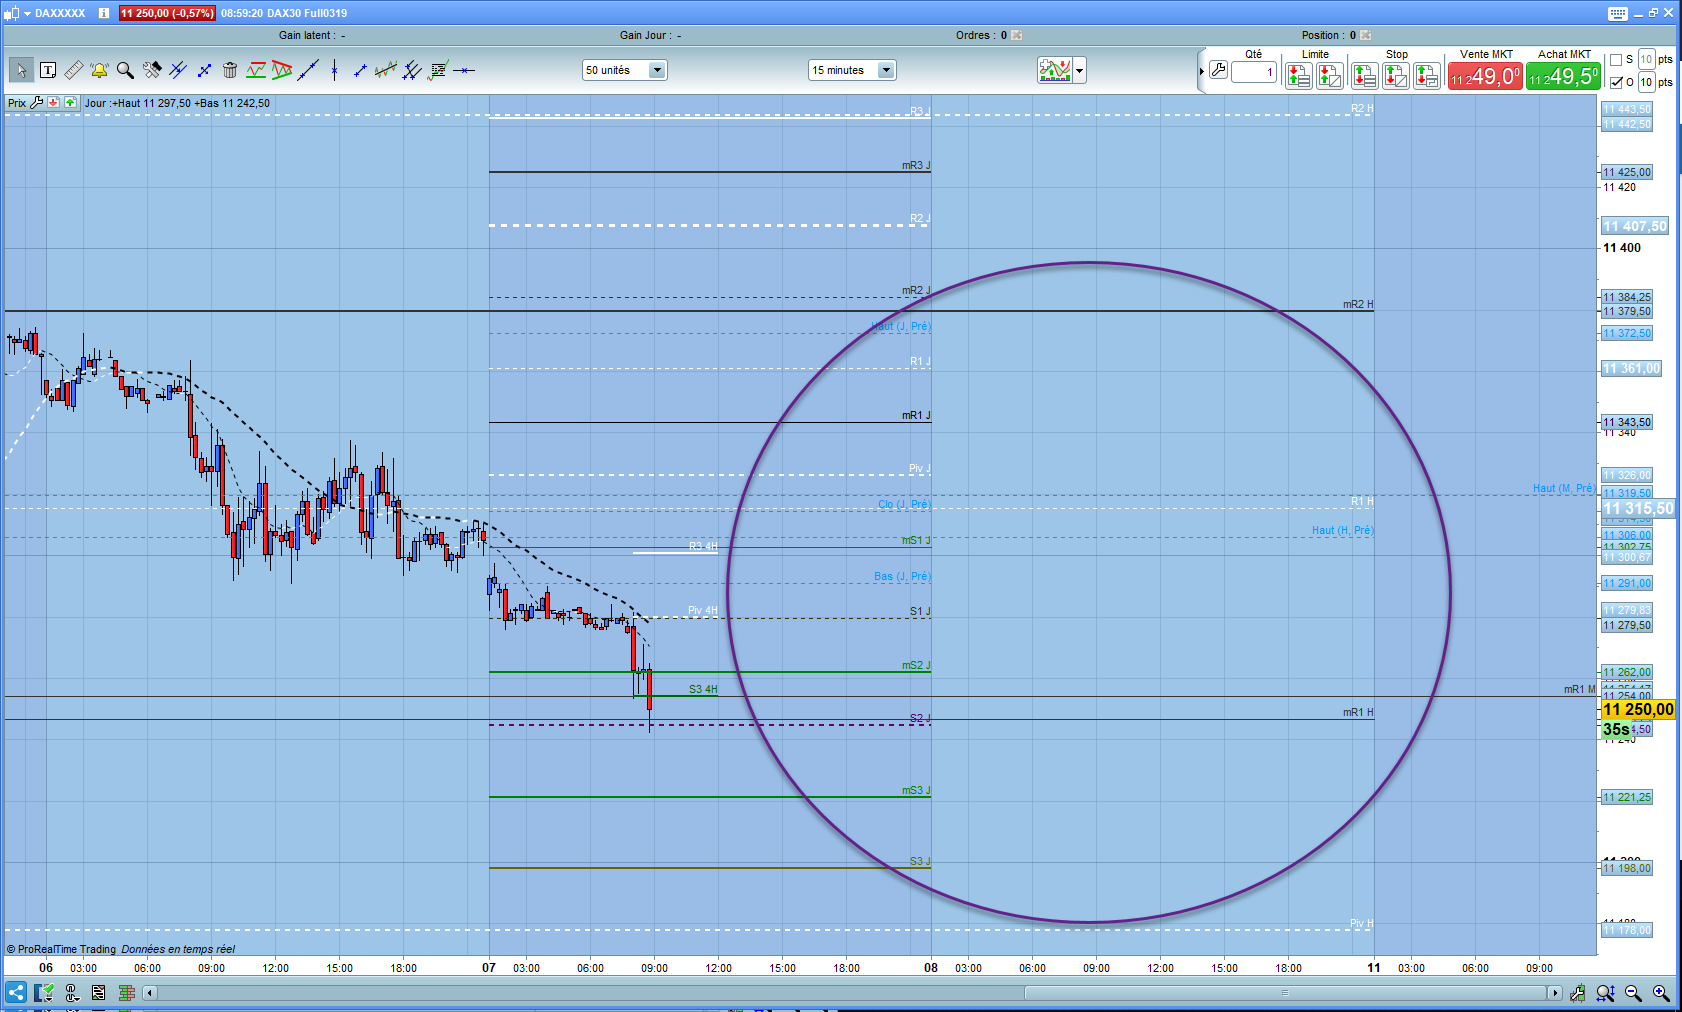The height and width of the screenshot is (1012, 1682).
Task: Clear orders with the X beside Ordres
Action: coord(1017,35)
